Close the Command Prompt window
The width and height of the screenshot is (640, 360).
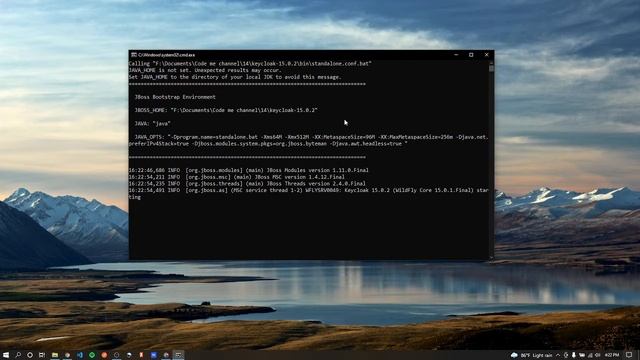pyautogui.click(x=486, y=55)
